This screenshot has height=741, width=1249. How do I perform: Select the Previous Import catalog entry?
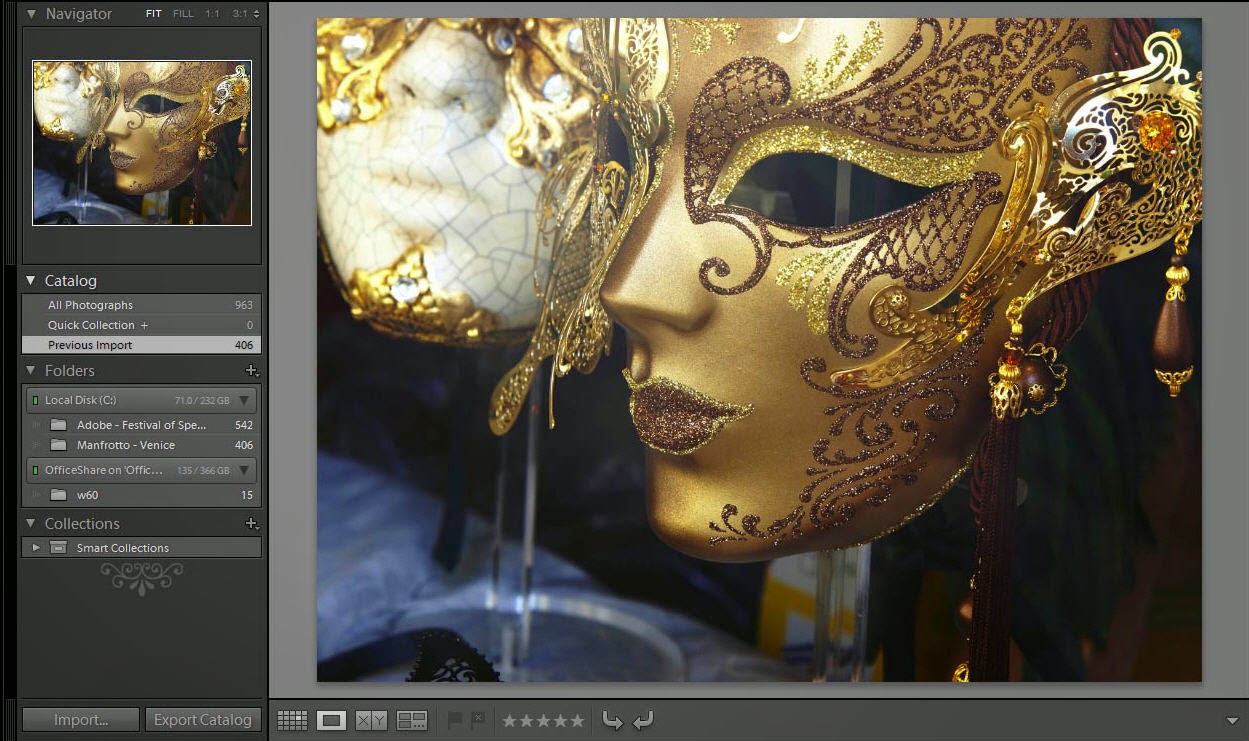pyautogui.click(x=90, y=344)
